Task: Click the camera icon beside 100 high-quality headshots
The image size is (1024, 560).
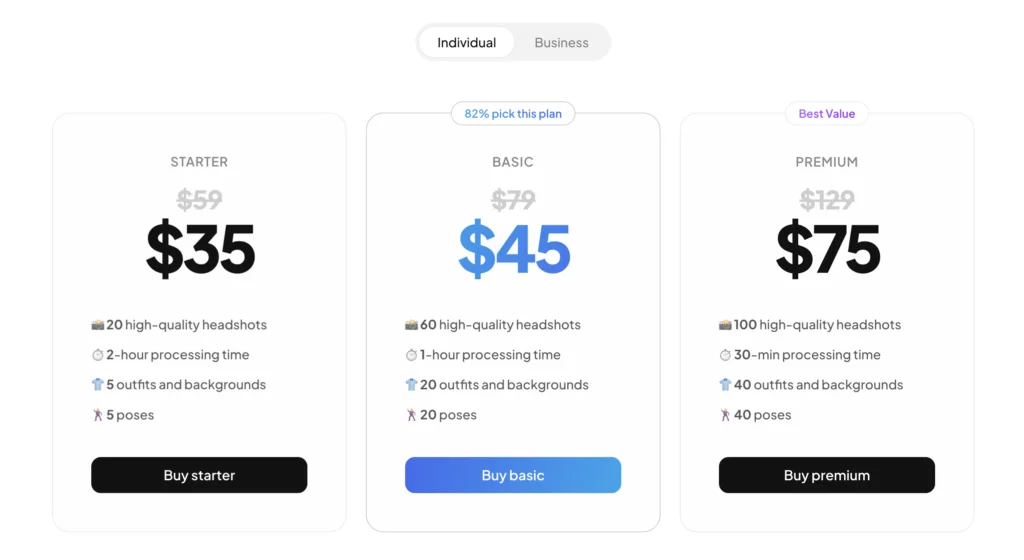Action: pyautogui.click(x=725, y=325)
